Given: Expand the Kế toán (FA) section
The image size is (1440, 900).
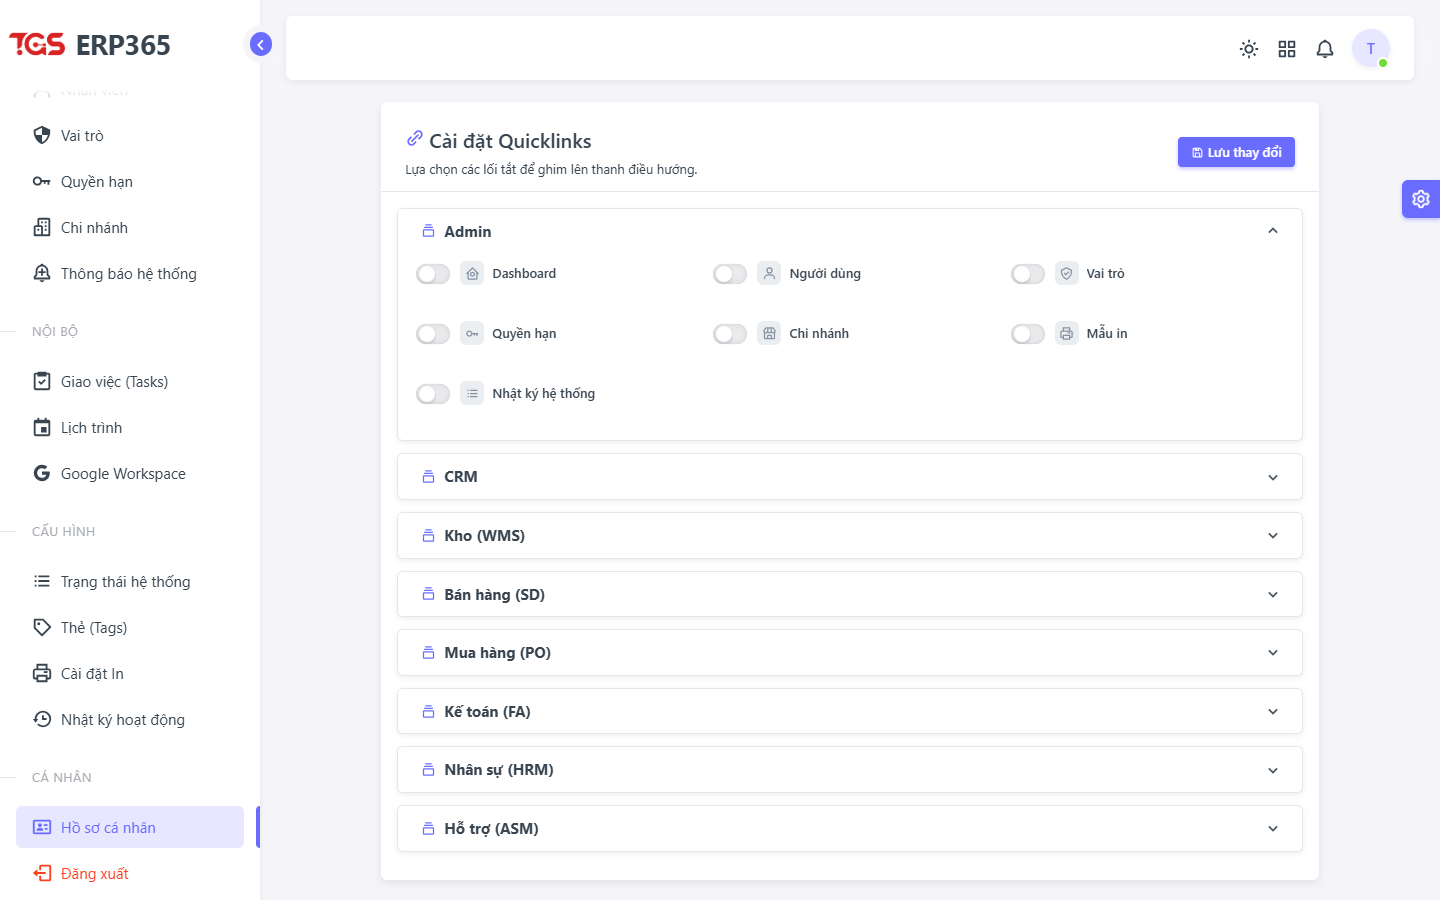Looking at the screenshot, I should (x=850, y=711).
